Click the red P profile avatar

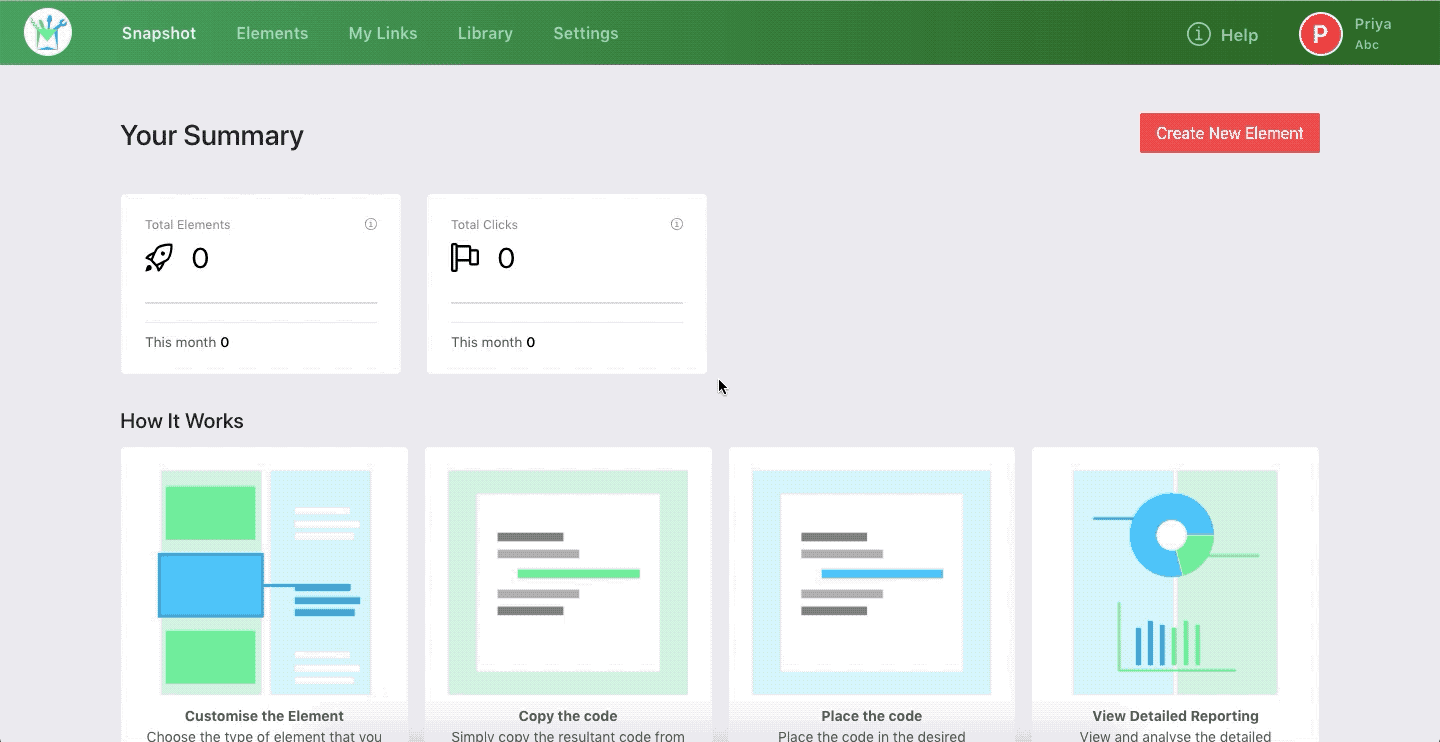(x=1319, y=33)
